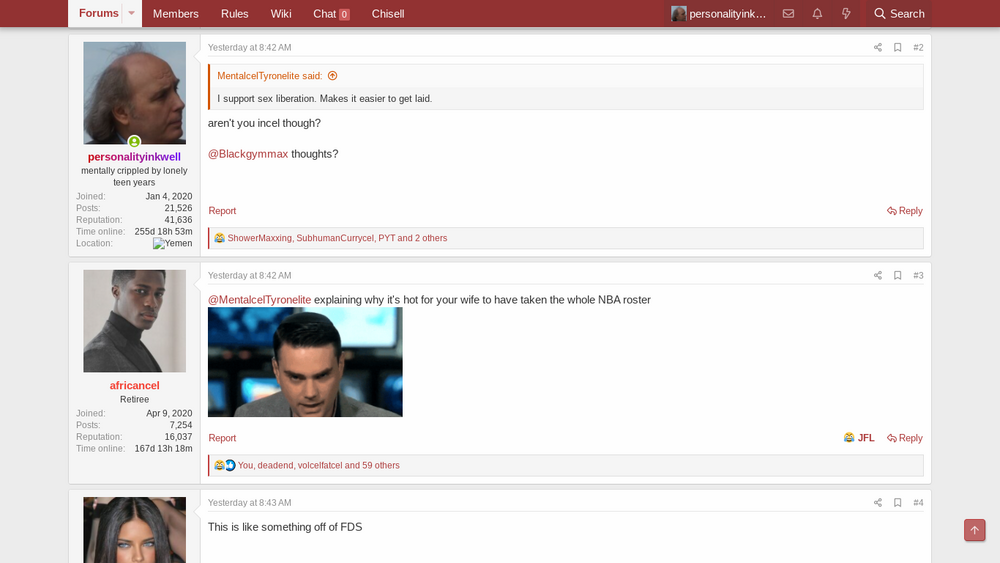Click laughing reaction emoji on post #2
This screenshot has height=563, width=1000.
[x=219, y=238]
